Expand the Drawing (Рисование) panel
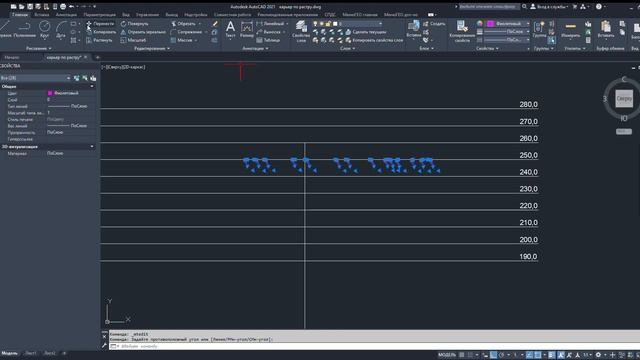640x360 pixels. [39, 48]
